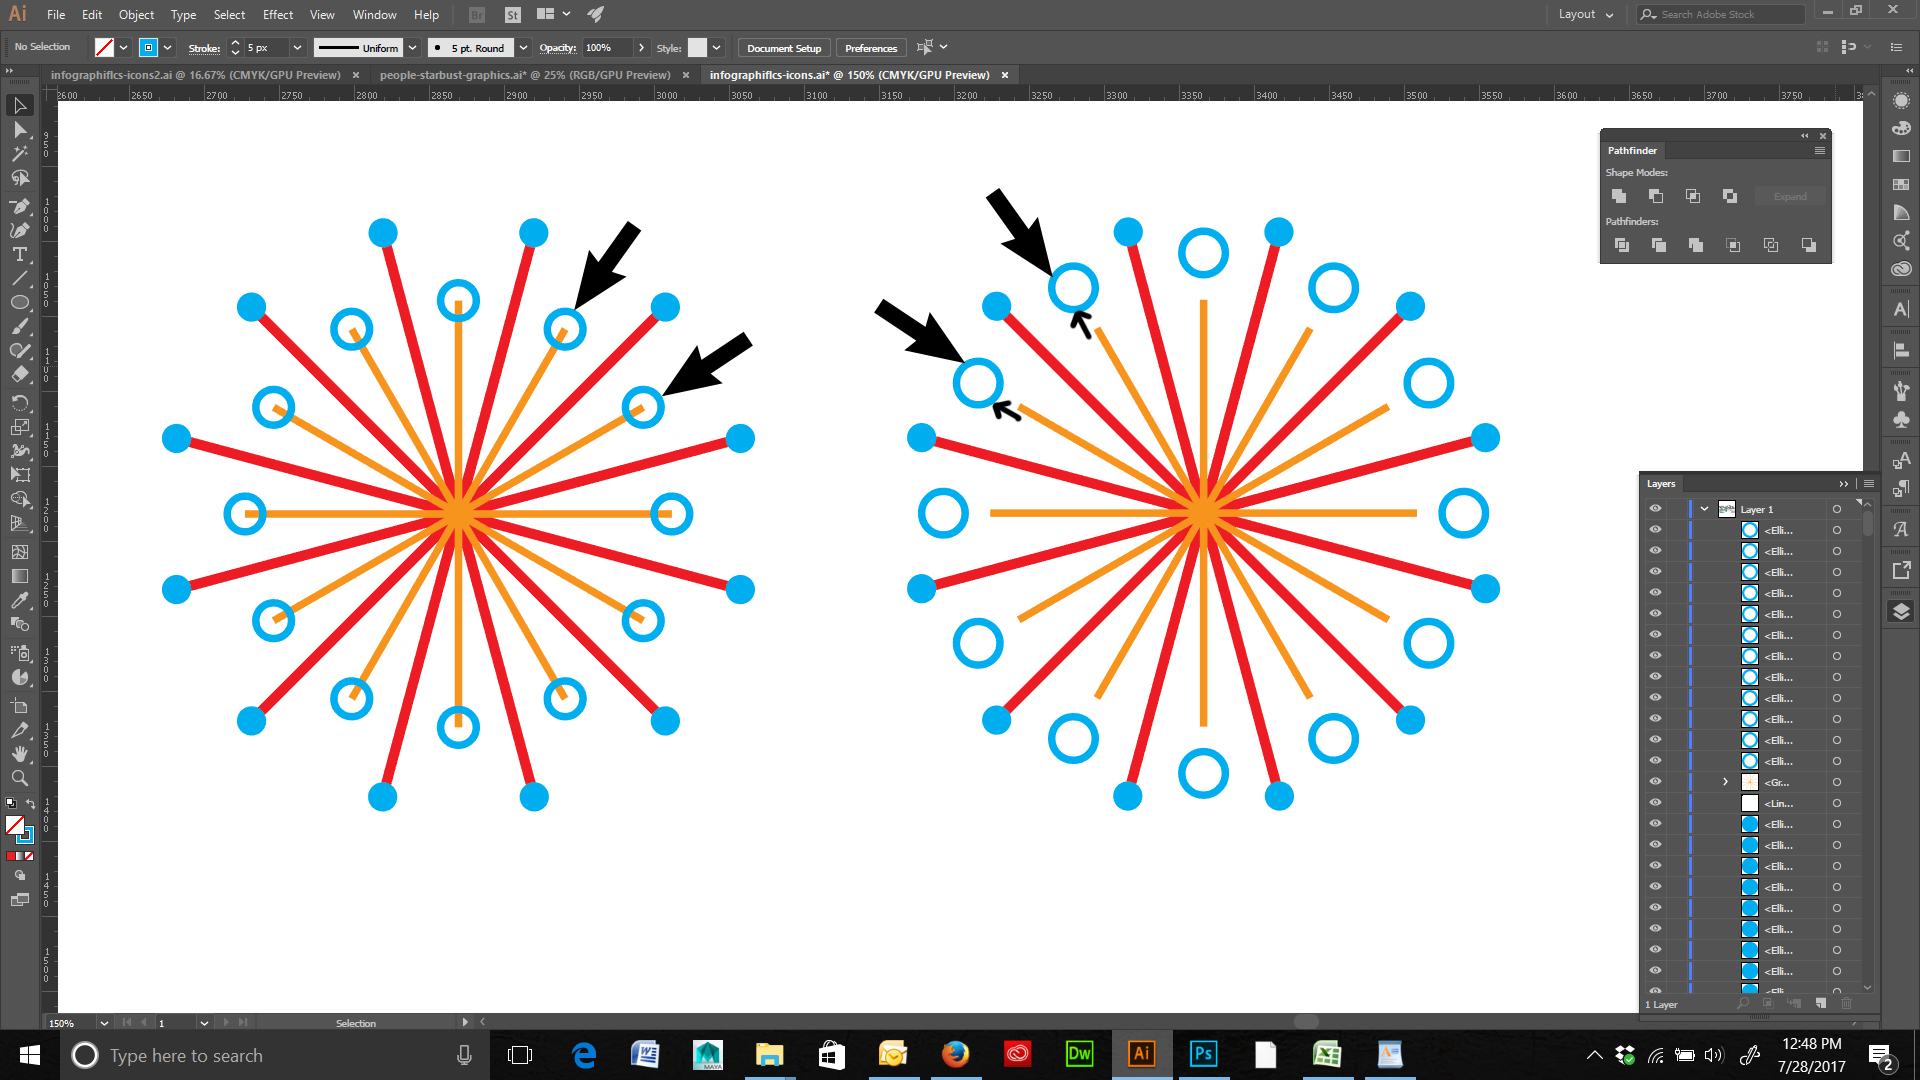The width and height of the screenshot is (1920, 1080).
Task: Click Pathfinder Divide button
Action: (1622, 245)
